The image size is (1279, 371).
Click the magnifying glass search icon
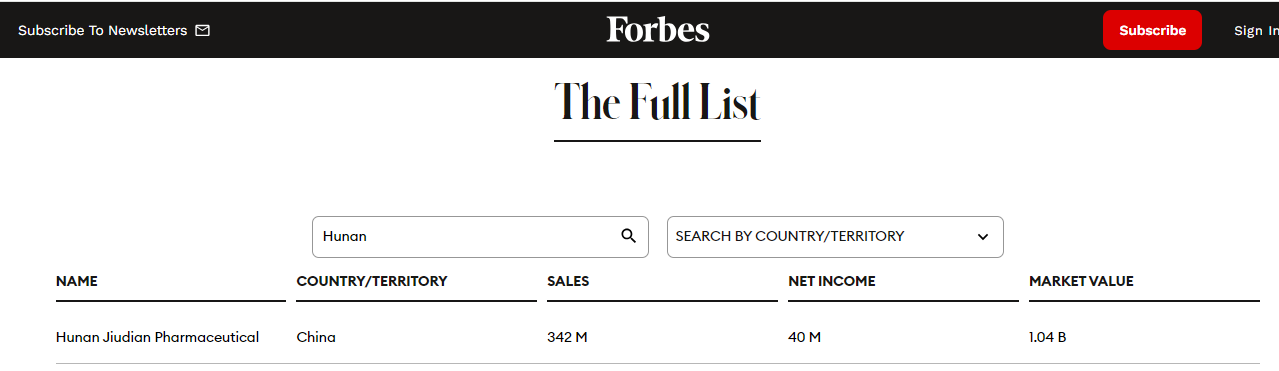pos(628,236)
